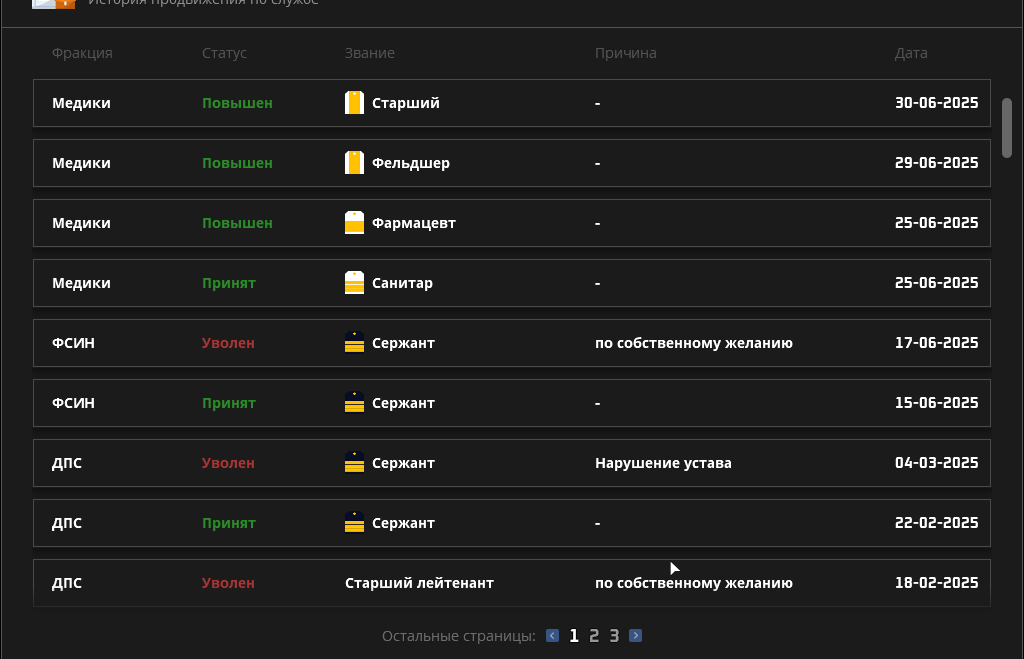Click Сержант badge in ДПС row dated 04-03-2025

pyautogui.click(x=354, y=462)
